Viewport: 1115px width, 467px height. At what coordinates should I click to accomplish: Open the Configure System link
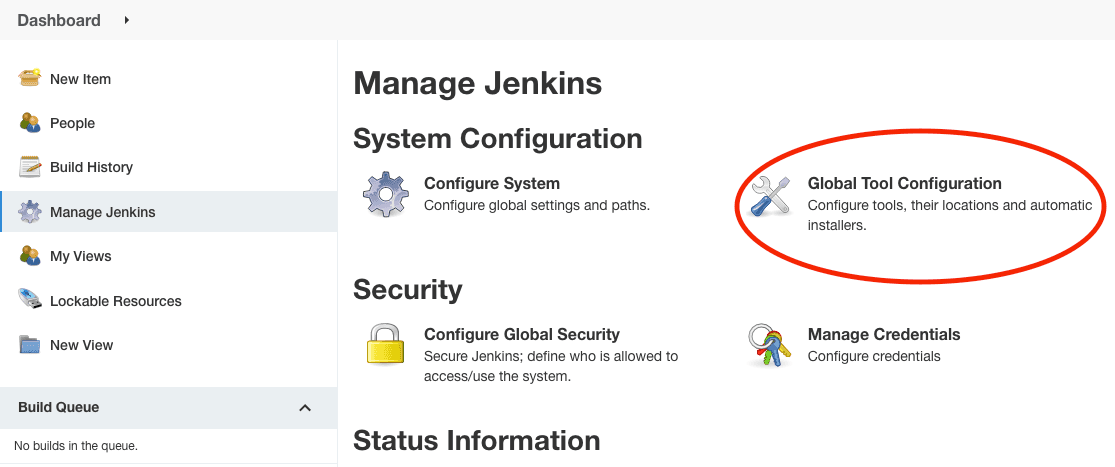[491, 183]
